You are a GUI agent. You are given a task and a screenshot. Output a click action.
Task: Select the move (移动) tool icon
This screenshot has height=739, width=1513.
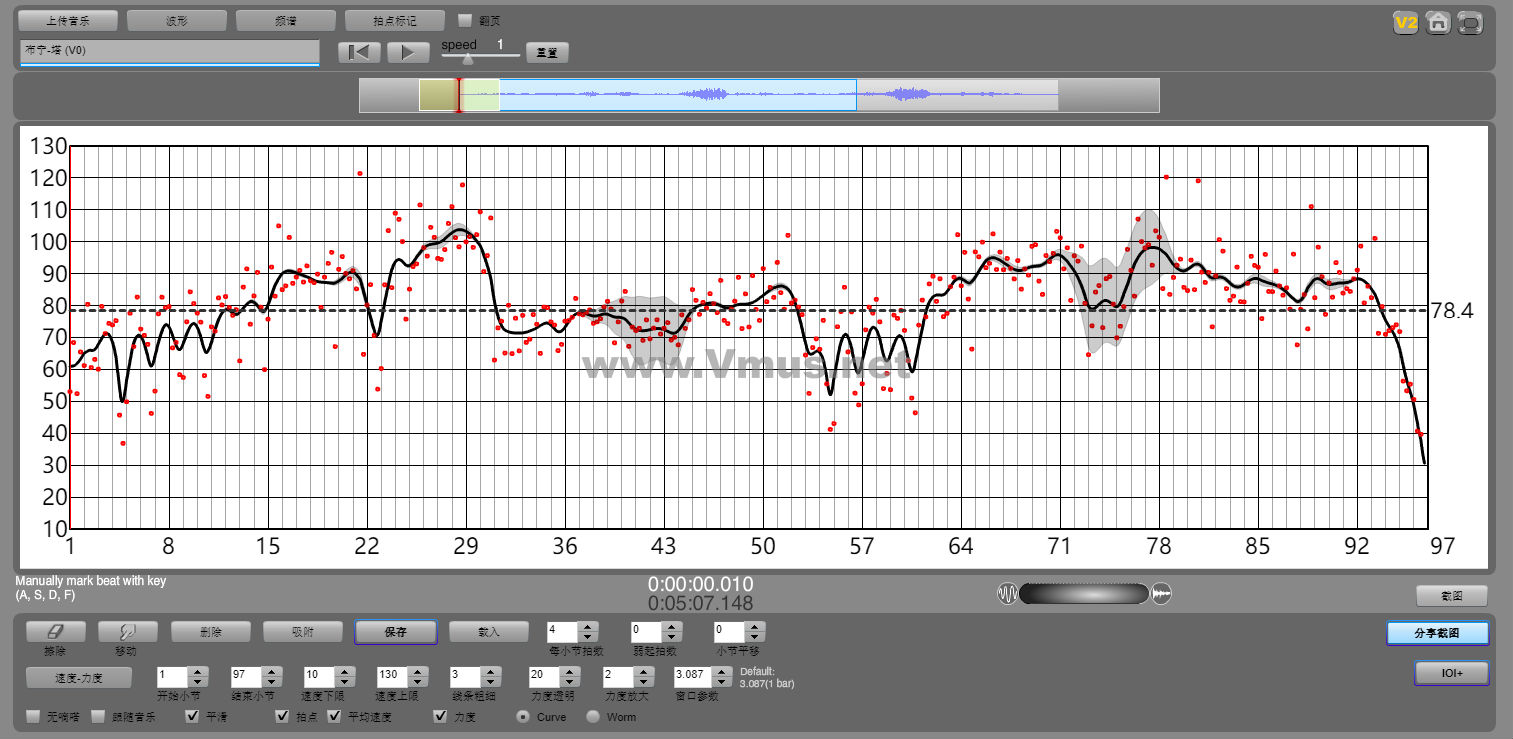click(127, 632)
